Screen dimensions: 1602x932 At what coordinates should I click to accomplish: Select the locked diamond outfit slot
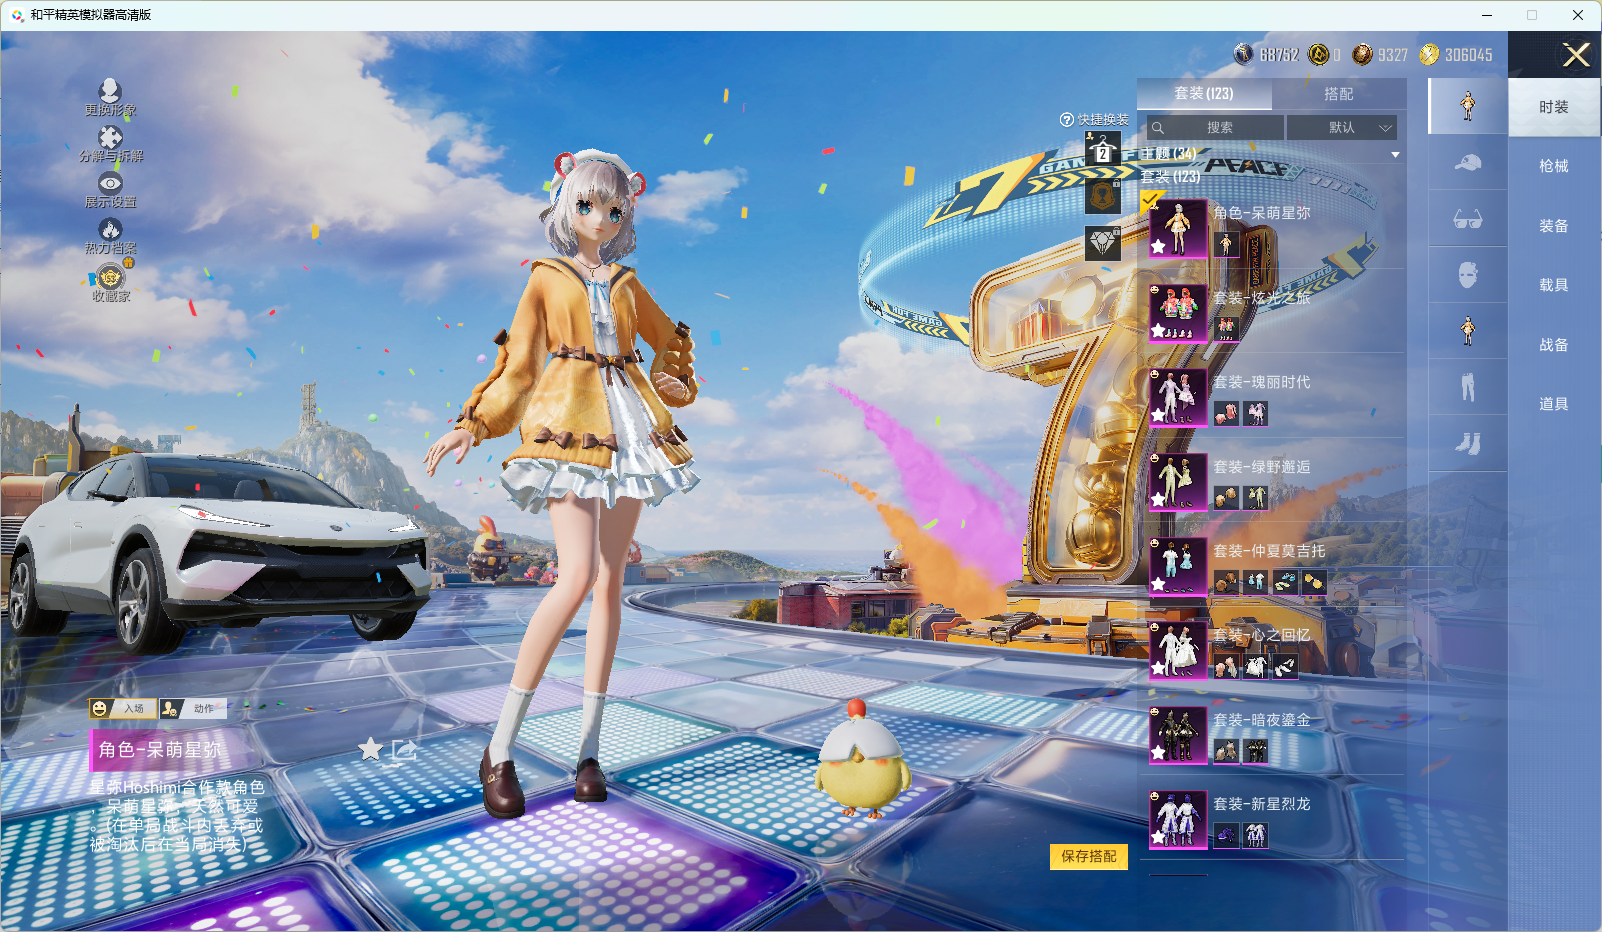1102,242
